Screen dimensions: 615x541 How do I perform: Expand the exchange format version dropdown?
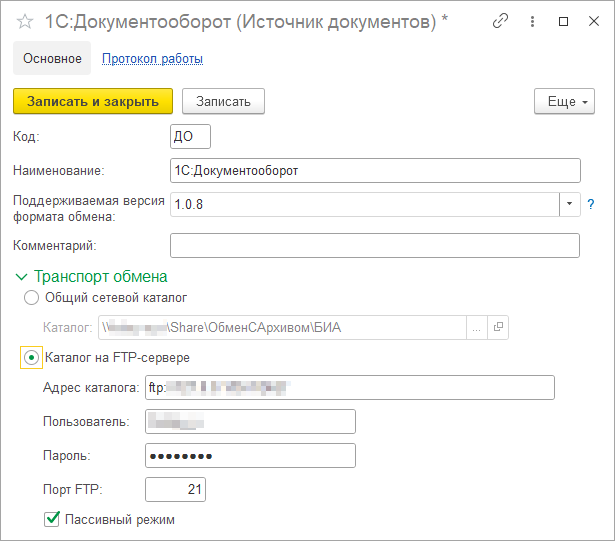click(x=569, y=204)
